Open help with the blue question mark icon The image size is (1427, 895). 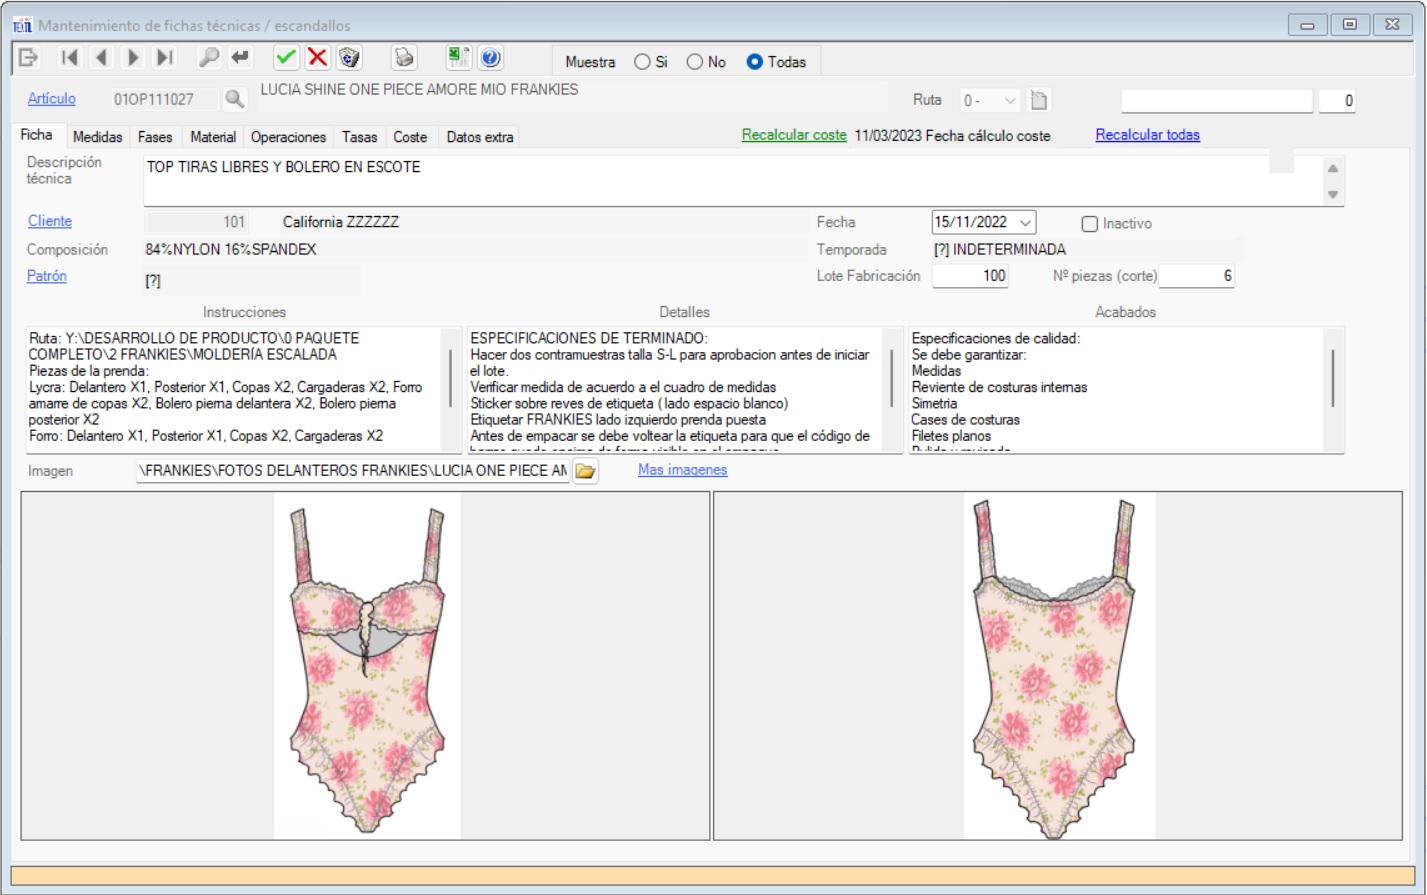tap(490, 58)
